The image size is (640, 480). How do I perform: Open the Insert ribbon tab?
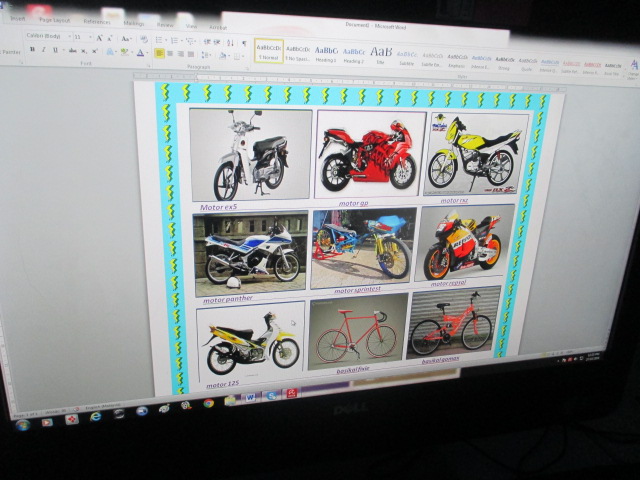pyautogui.click(x=17, y=18)
